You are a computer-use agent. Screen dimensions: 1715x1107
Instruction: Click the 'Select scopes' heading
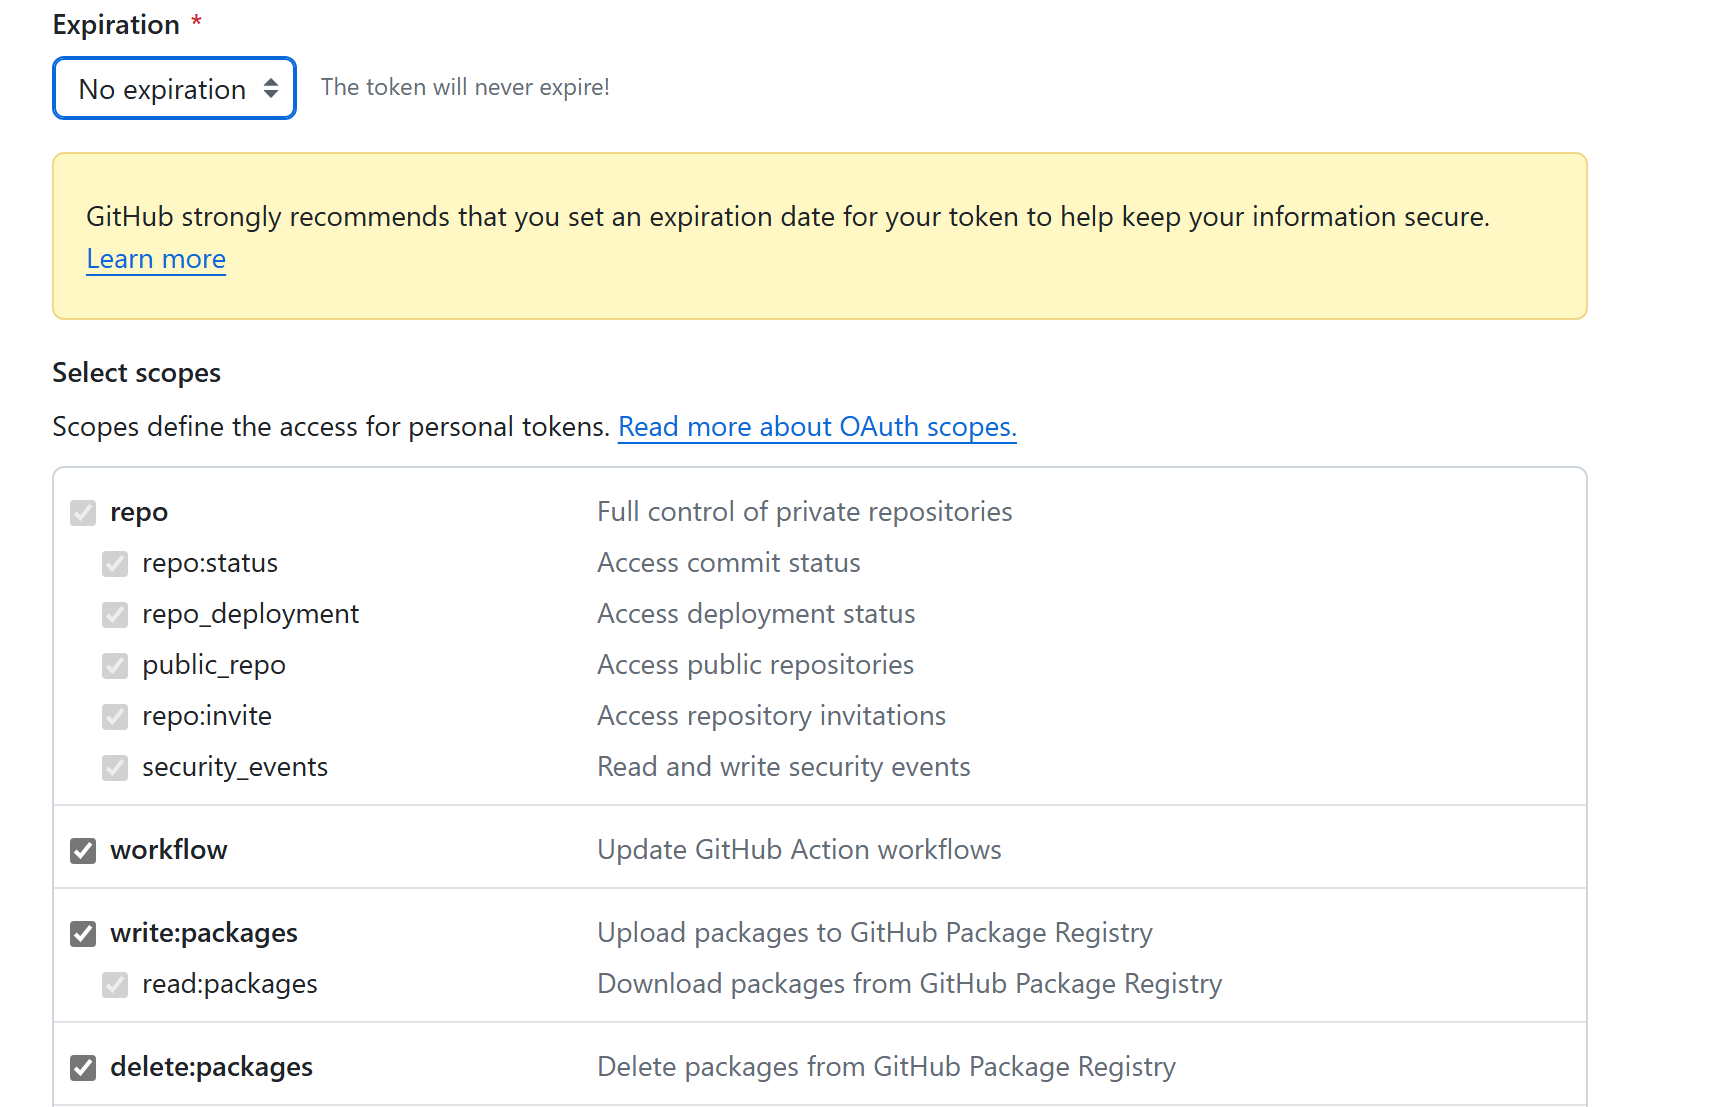(136, 372)
